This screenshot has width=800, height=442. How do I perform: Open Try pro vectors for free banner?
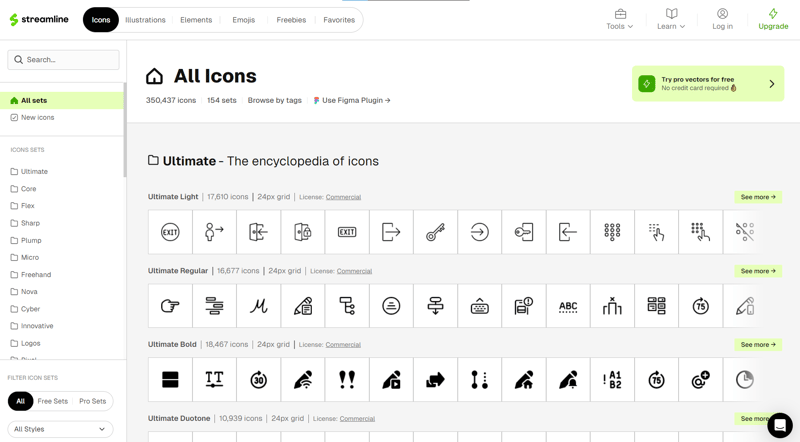click(x=708, y=84)
